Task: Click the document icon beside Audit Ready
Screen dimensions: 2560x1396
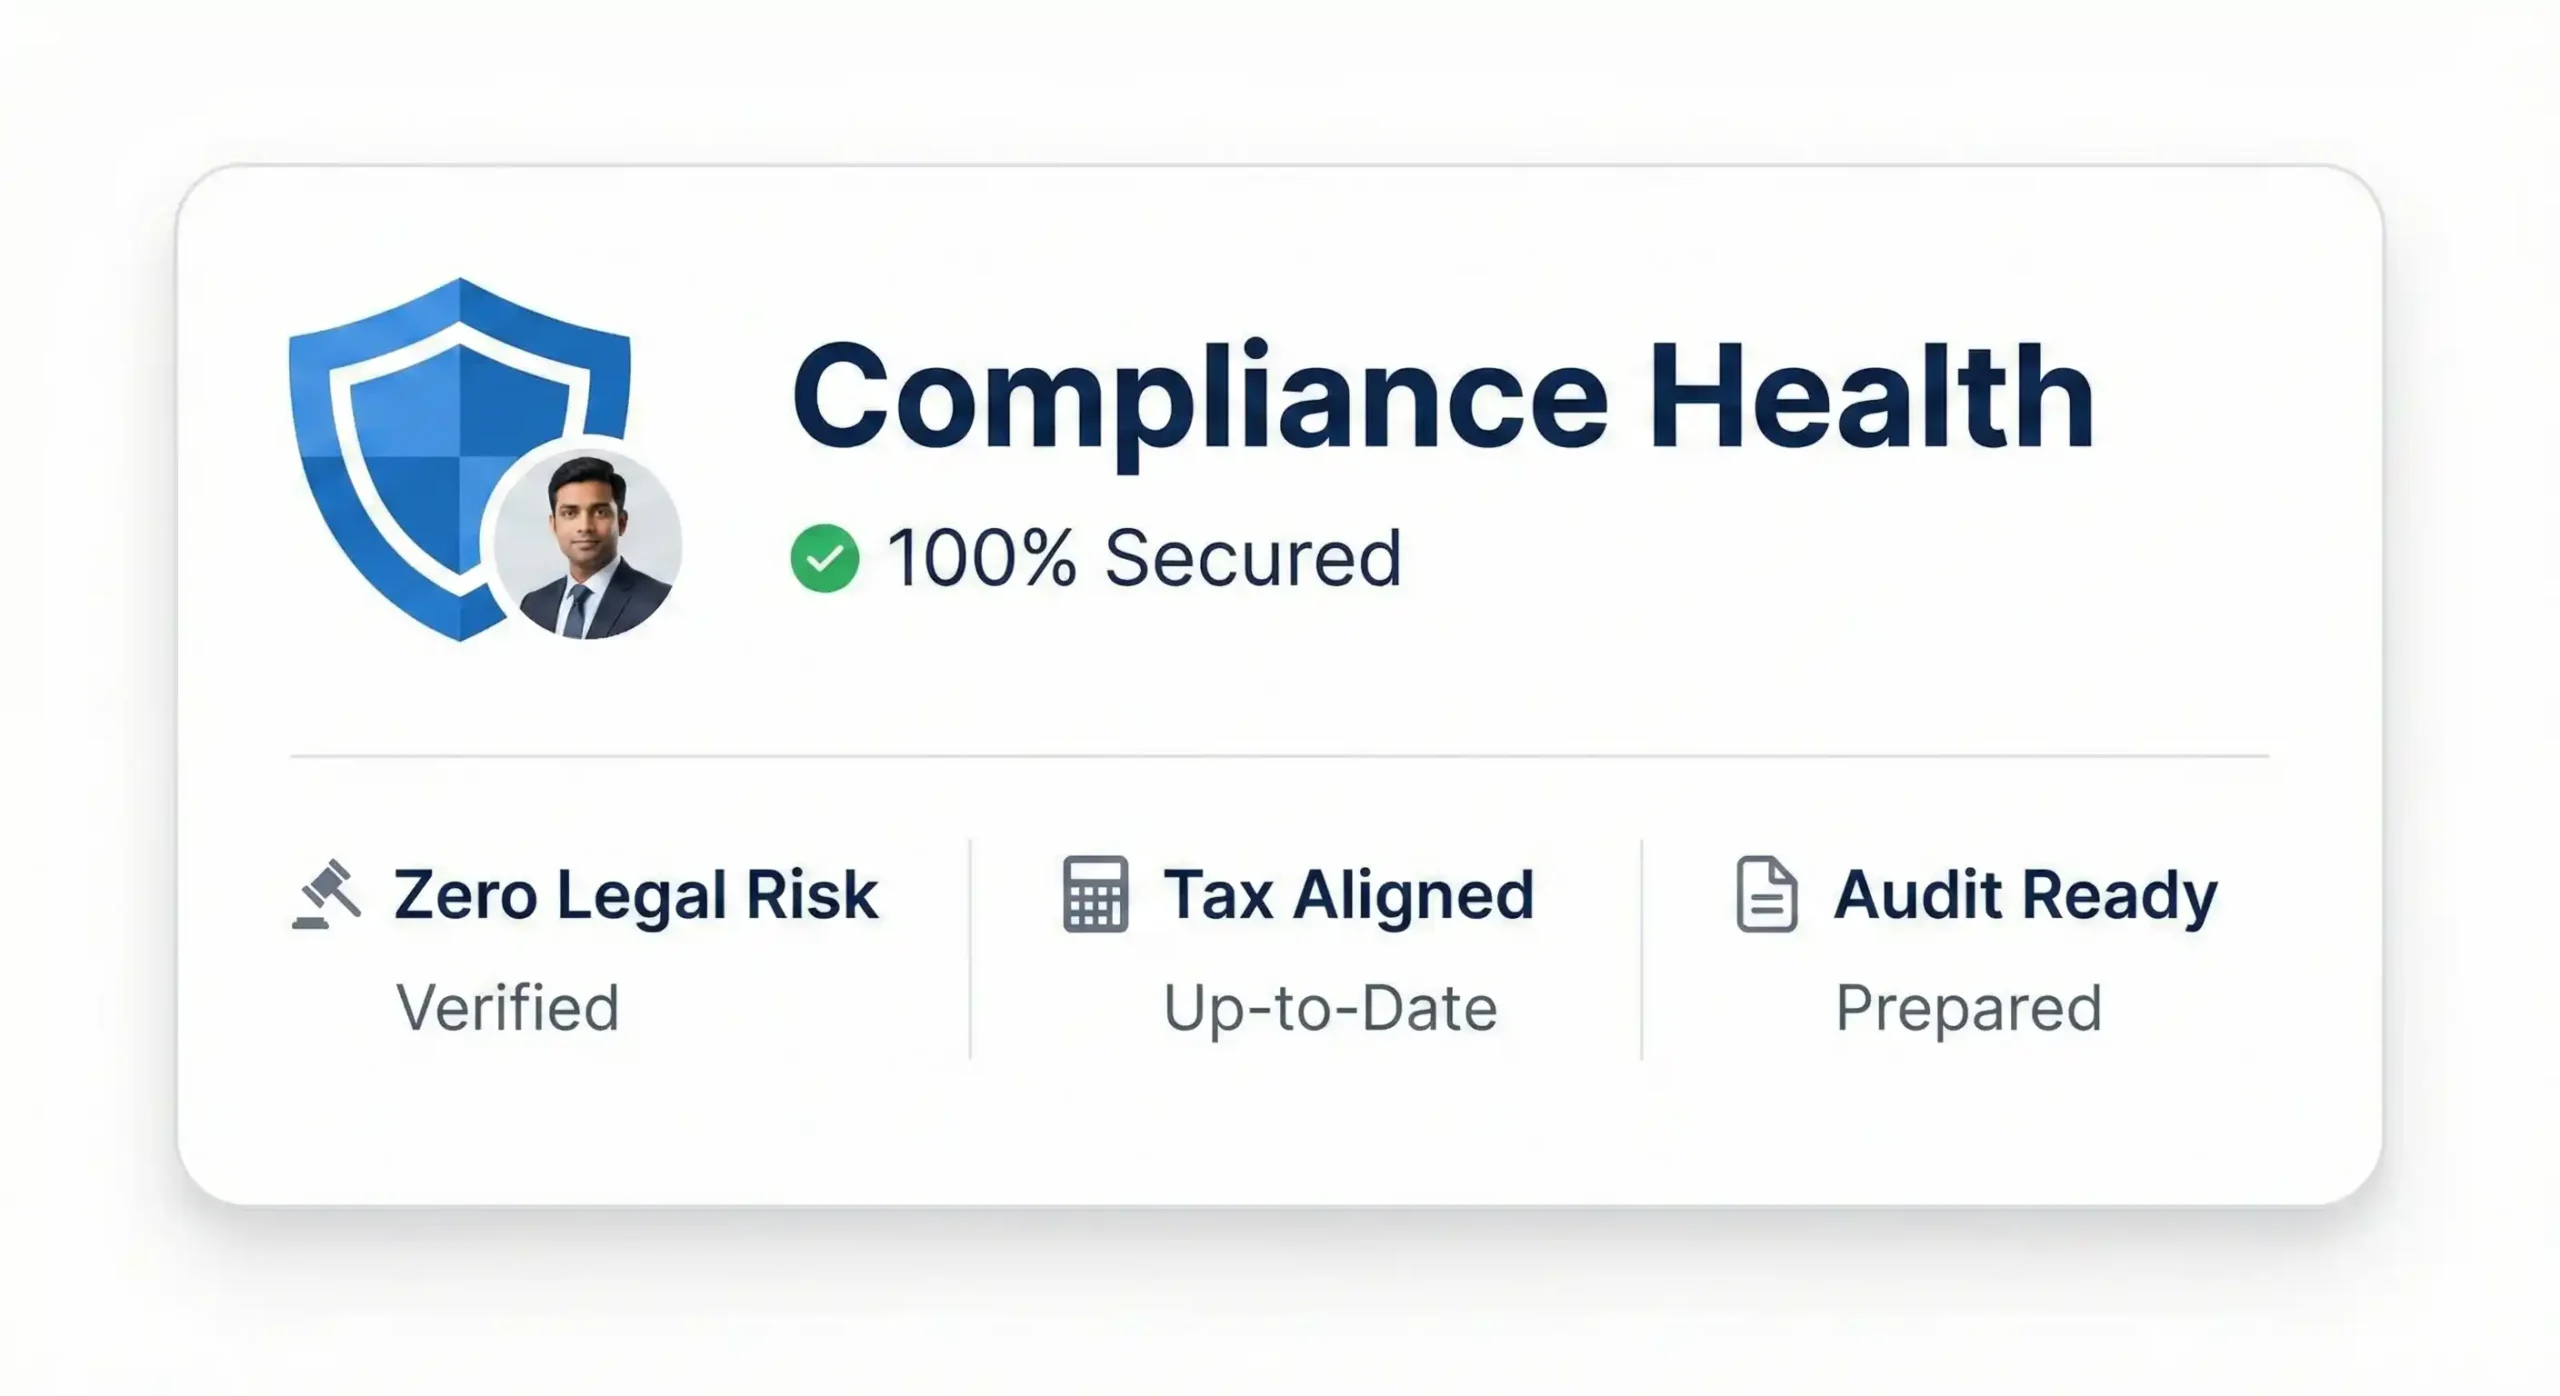Action: tap(1766, 894)
